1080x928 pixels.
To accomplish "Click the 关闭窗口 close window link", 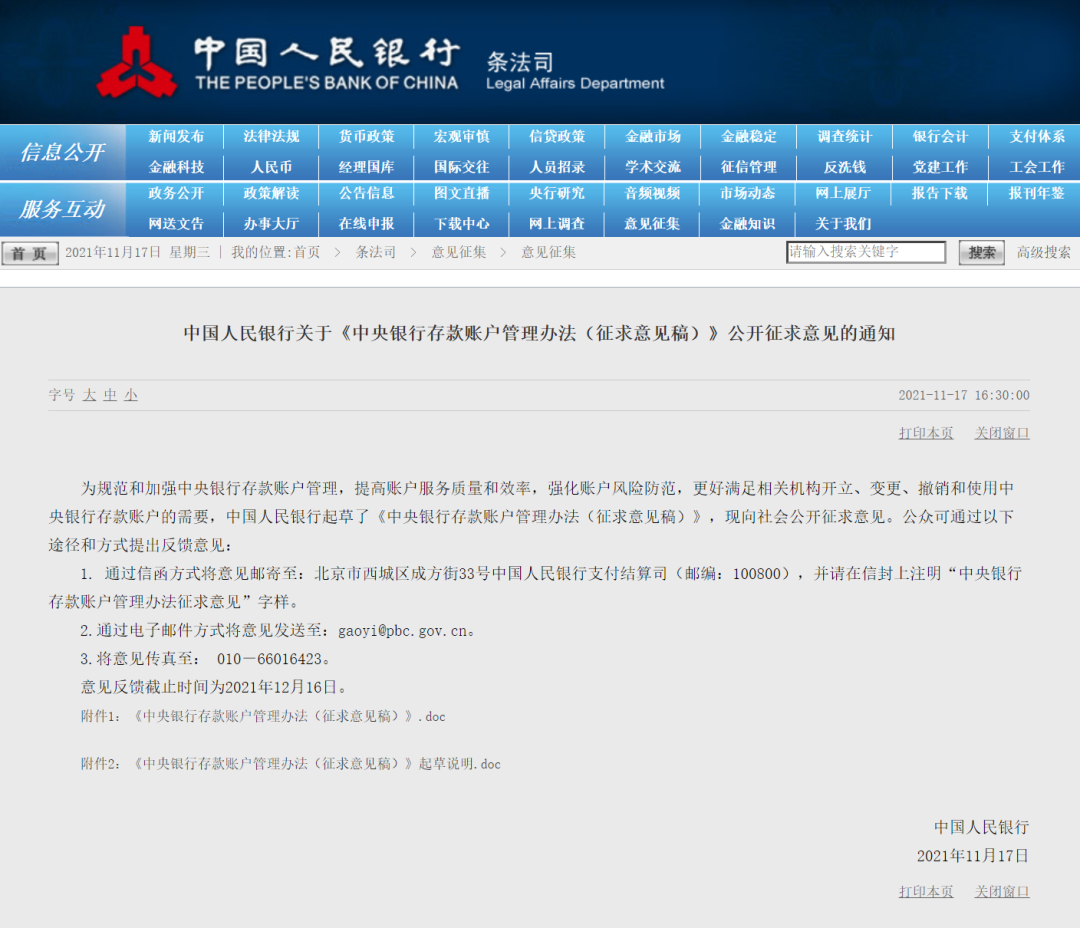I will coord(1001,433).
